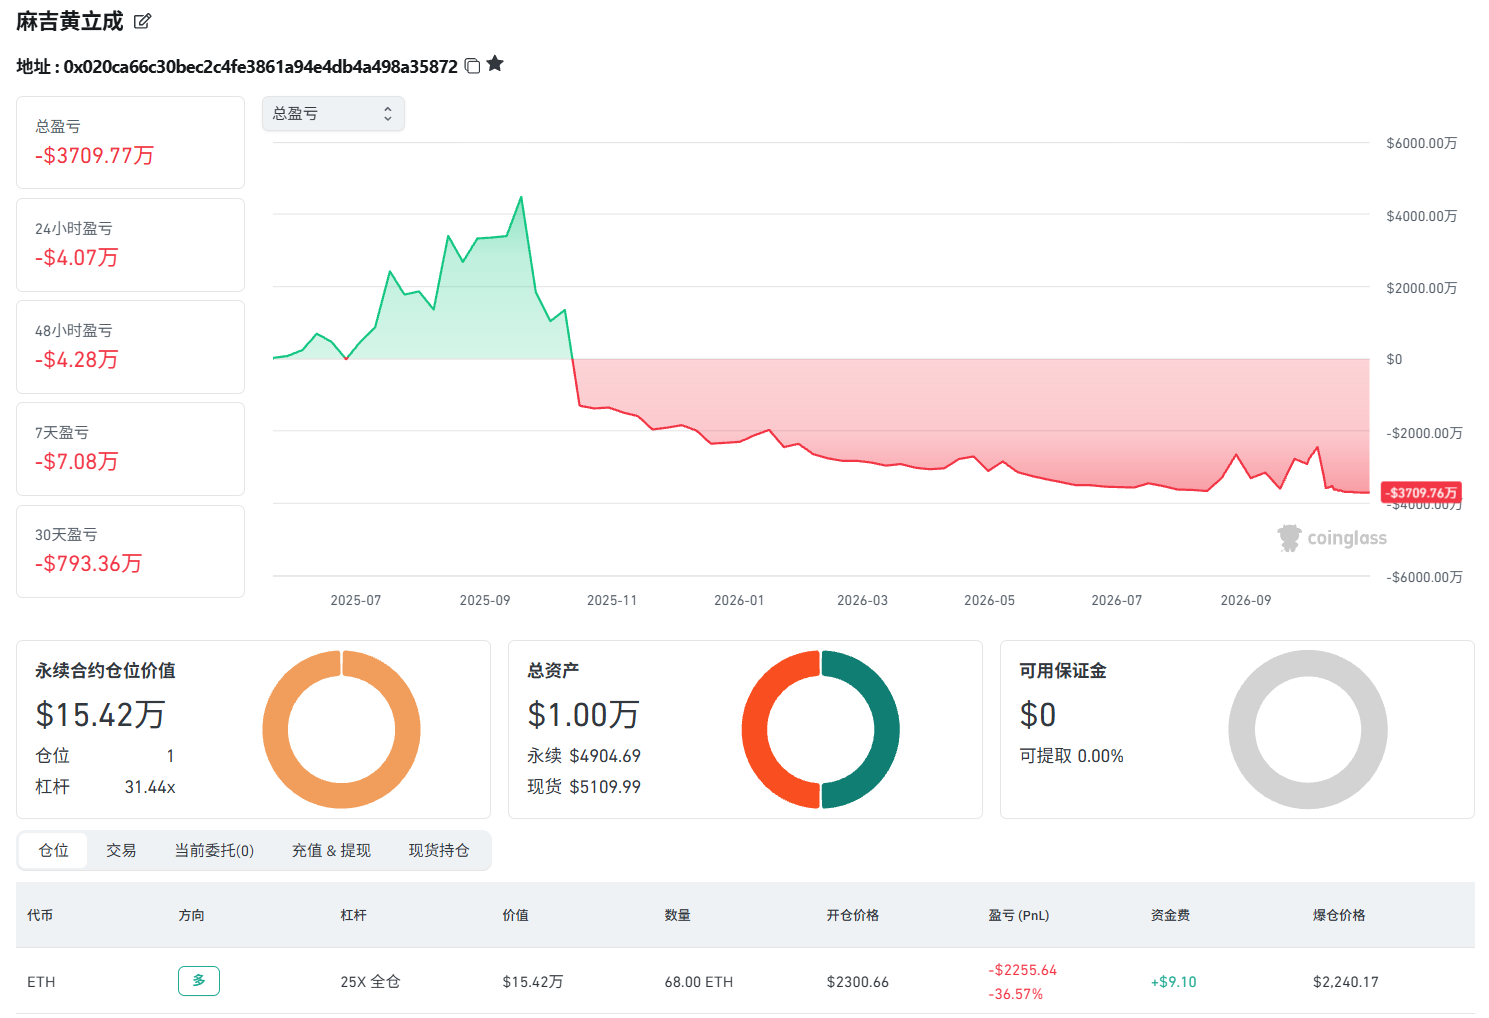Switch to the 交易 tab
Viewport: 1489px width, 1018px height.
coord(121,850)
